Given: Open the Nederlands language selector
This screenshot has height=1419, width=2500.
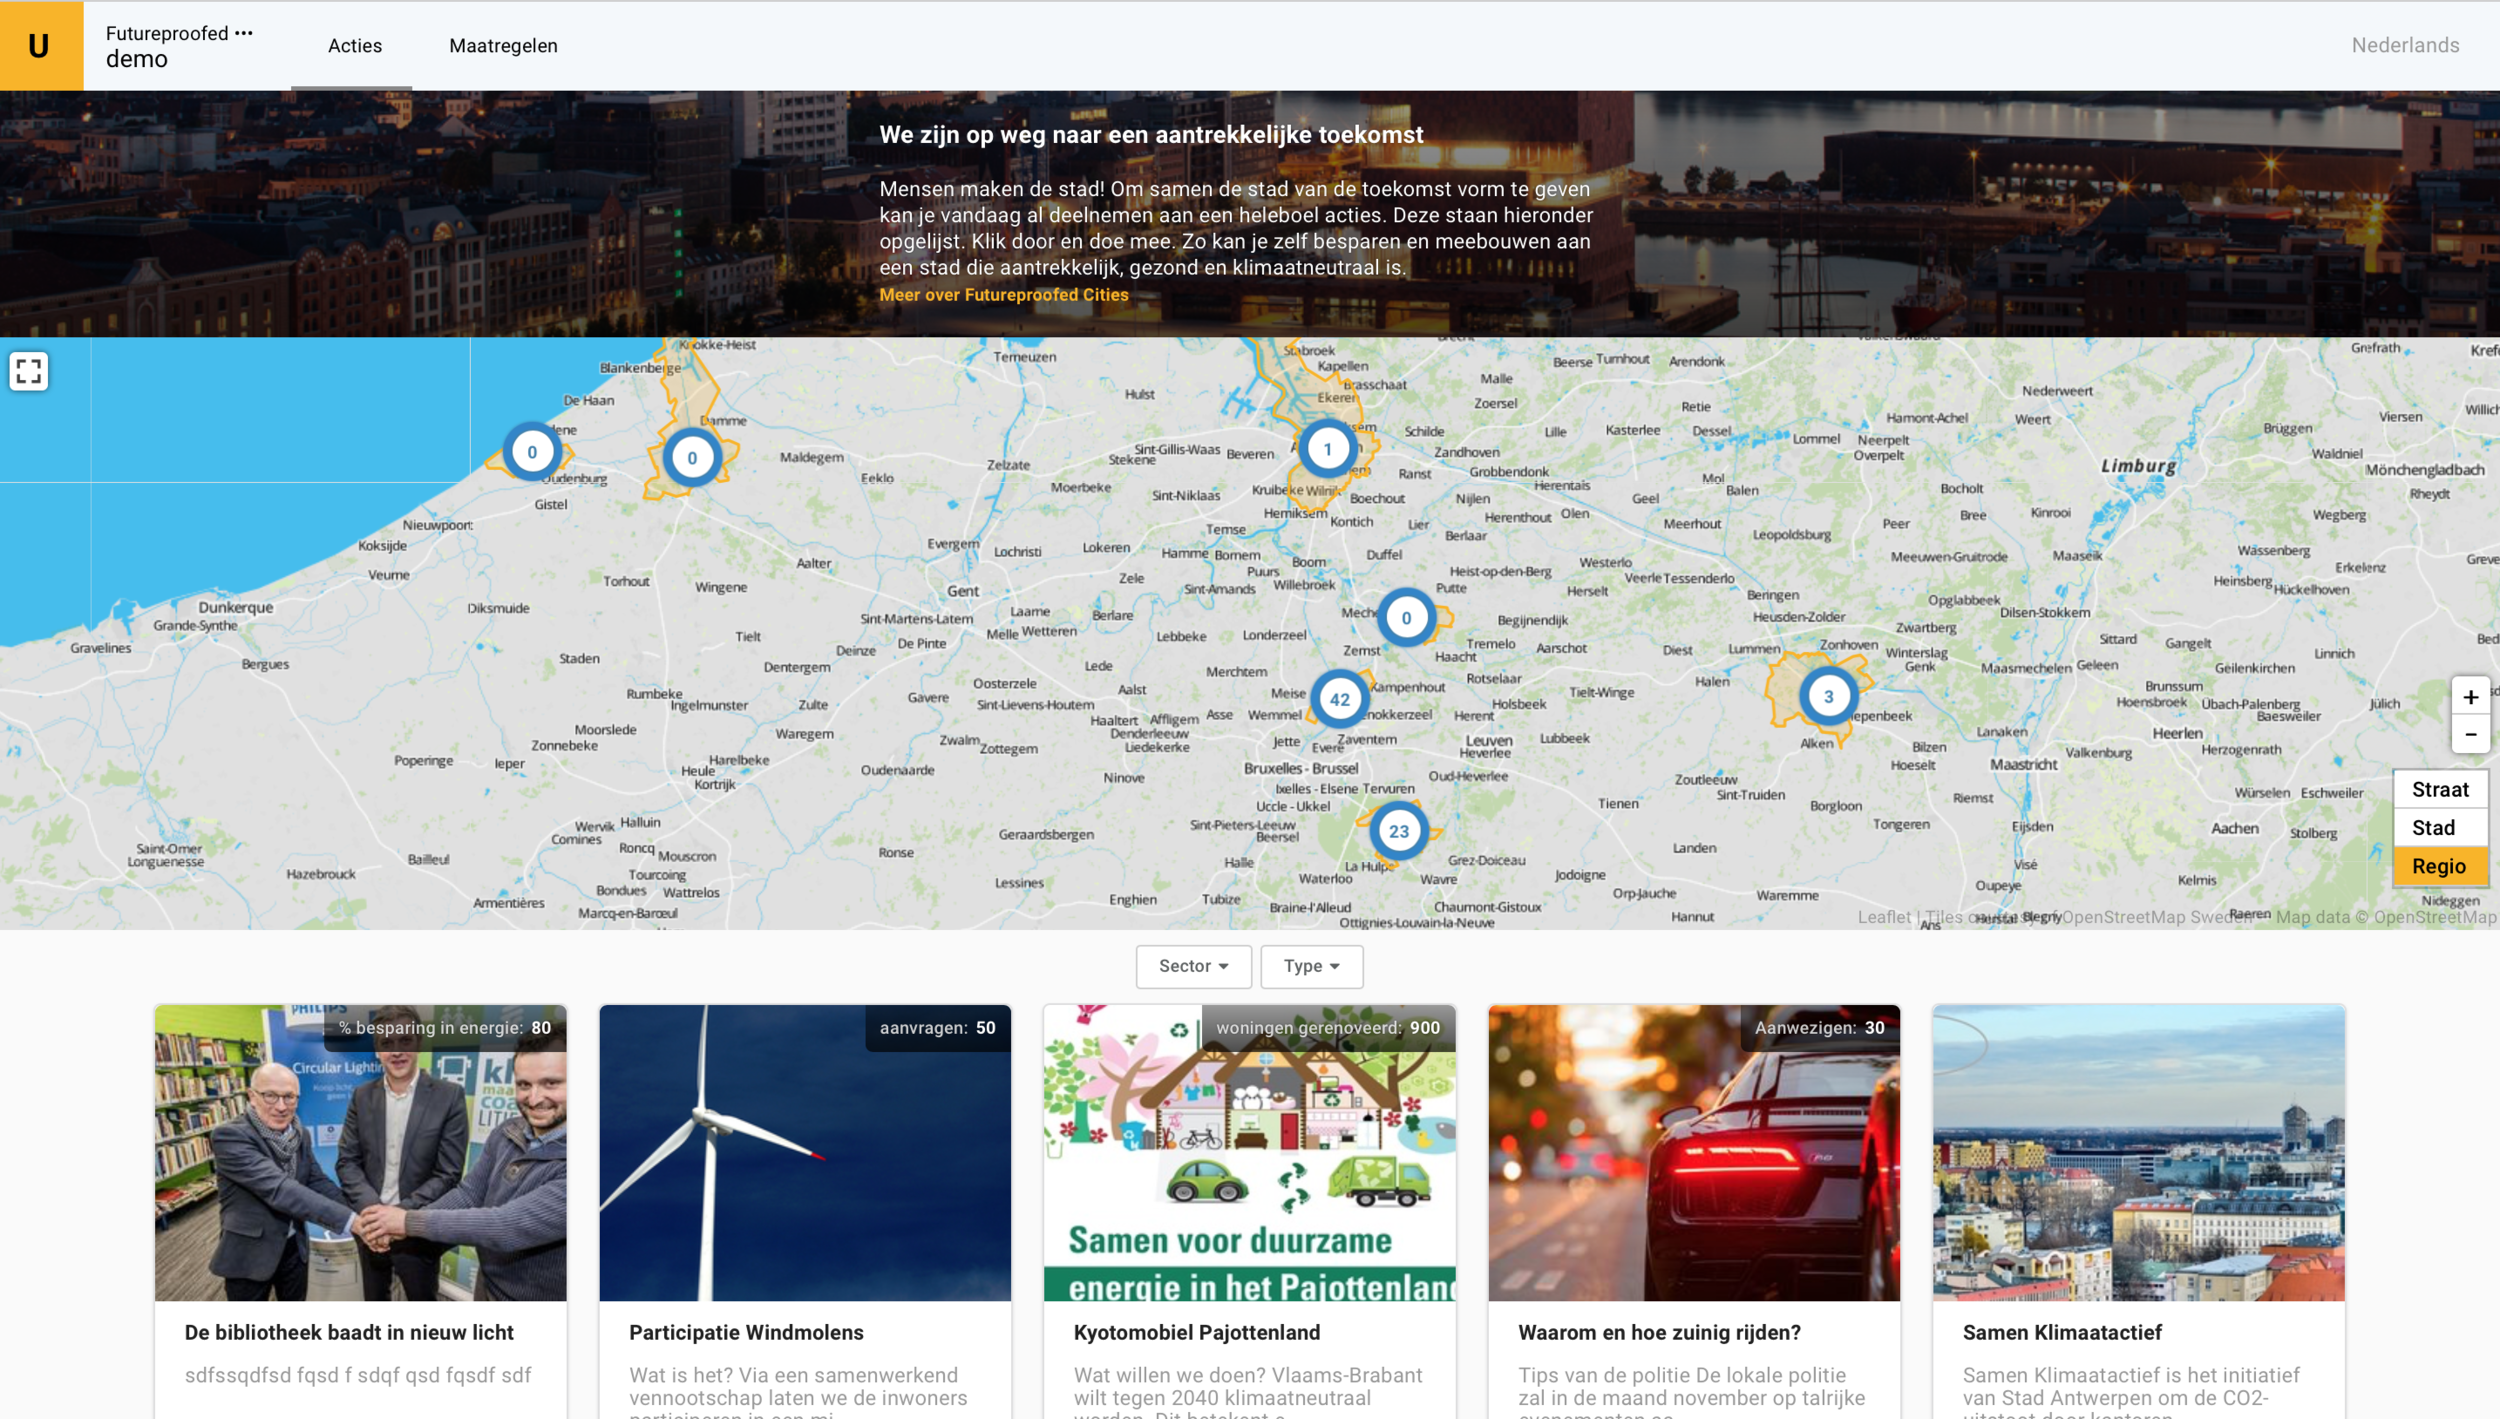Looking at the screenshot, I should point(2404,45).
